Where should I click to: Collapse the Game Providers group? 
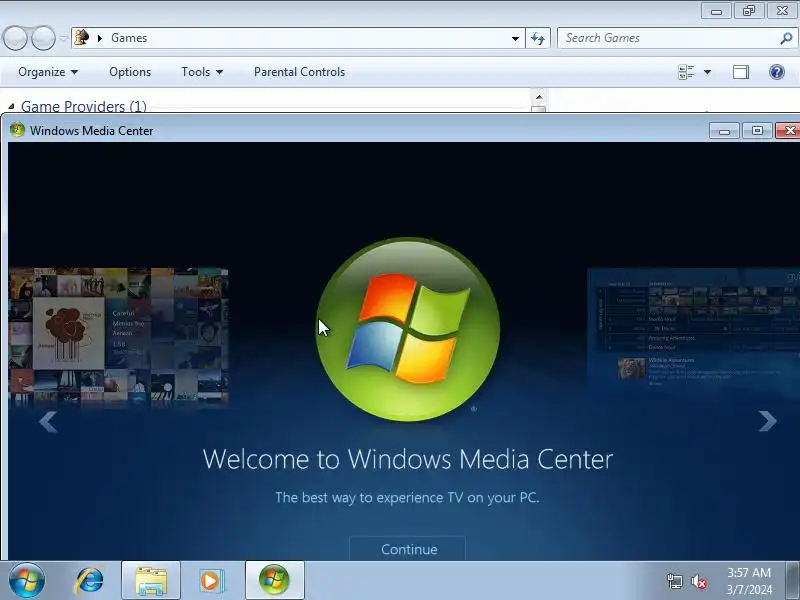pos(11,106)
